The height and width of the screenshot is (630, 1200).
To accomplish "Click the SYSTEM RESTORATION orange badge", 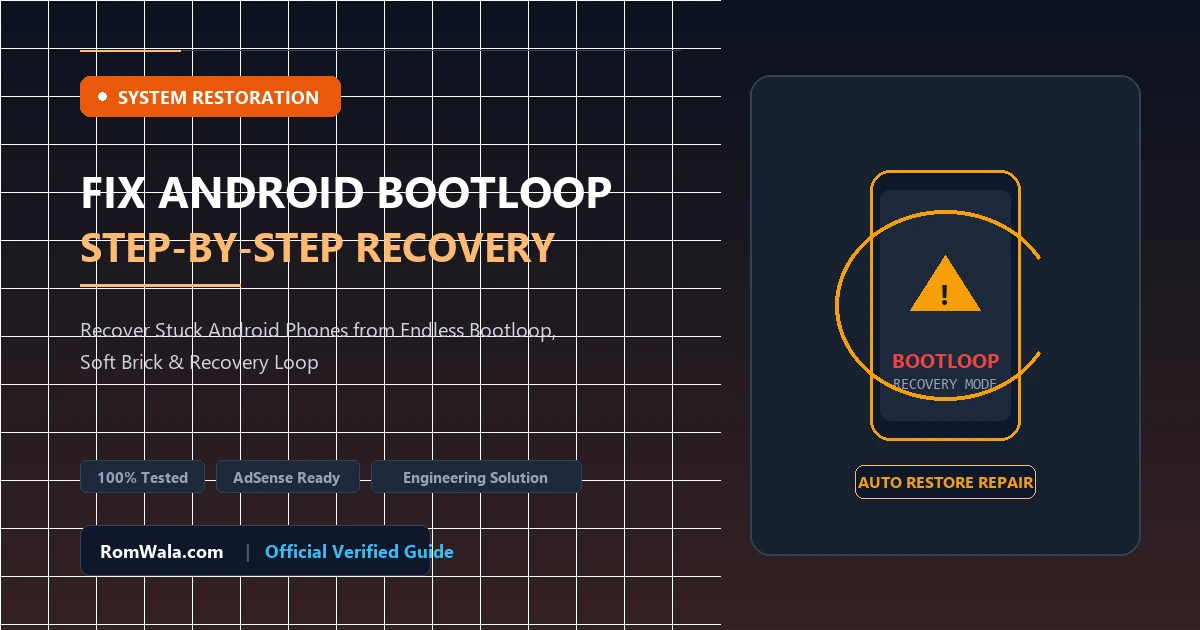I will point(210,97).
